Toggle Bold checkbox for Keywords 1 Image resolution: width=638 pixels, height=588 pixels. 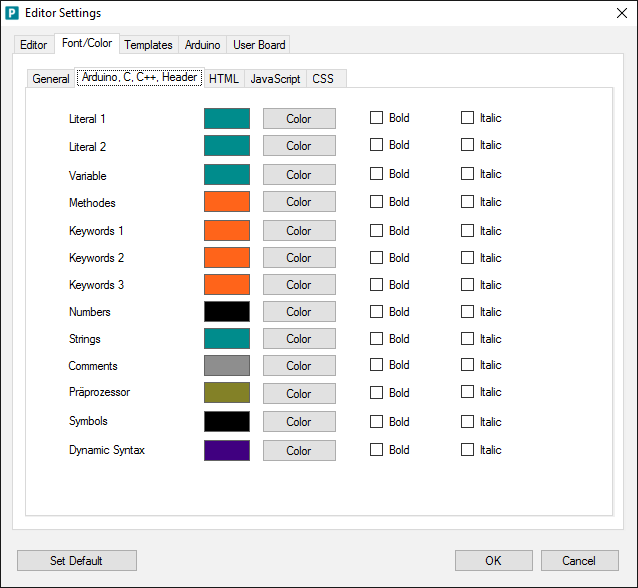click(x=377, y=231)
